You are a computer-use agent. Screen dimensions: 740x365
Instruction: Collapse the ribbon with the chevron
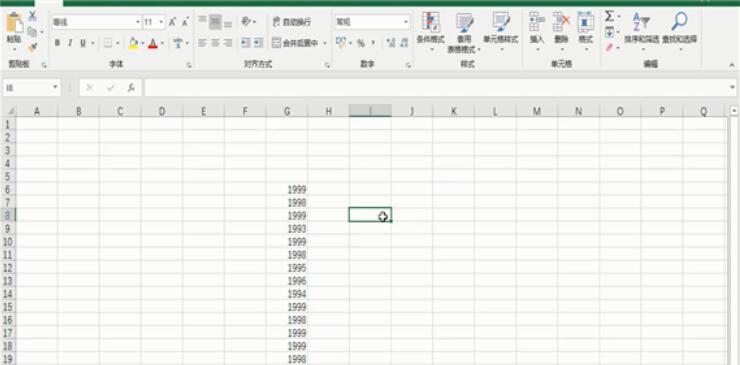tap(732, 65)
